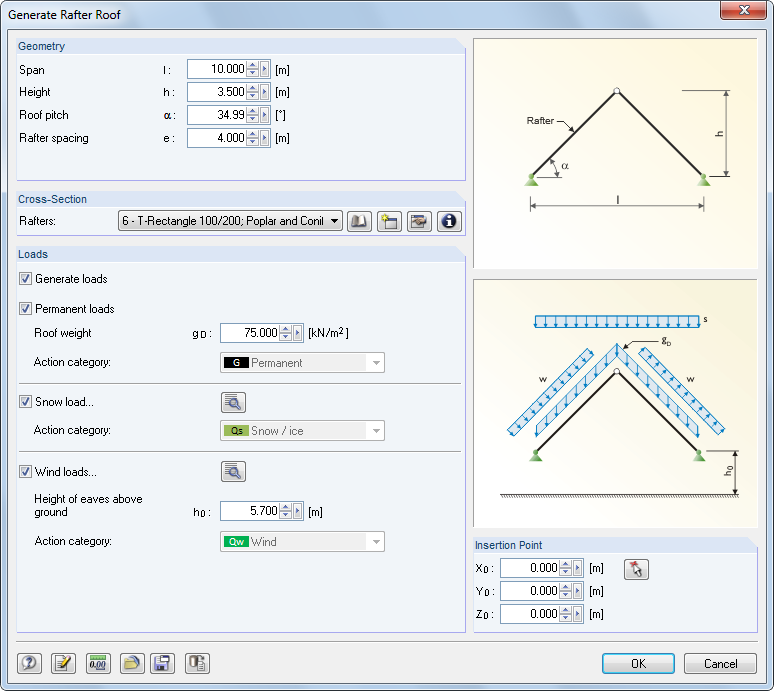Adjust the X0 spinner arrows
This screenshot has width=774, height=691.
[x=566, y=568]
